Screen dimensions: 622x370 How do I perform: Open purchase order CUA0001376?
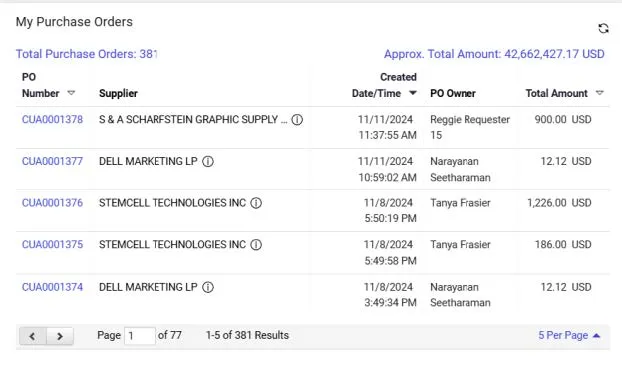pos(52,203)
